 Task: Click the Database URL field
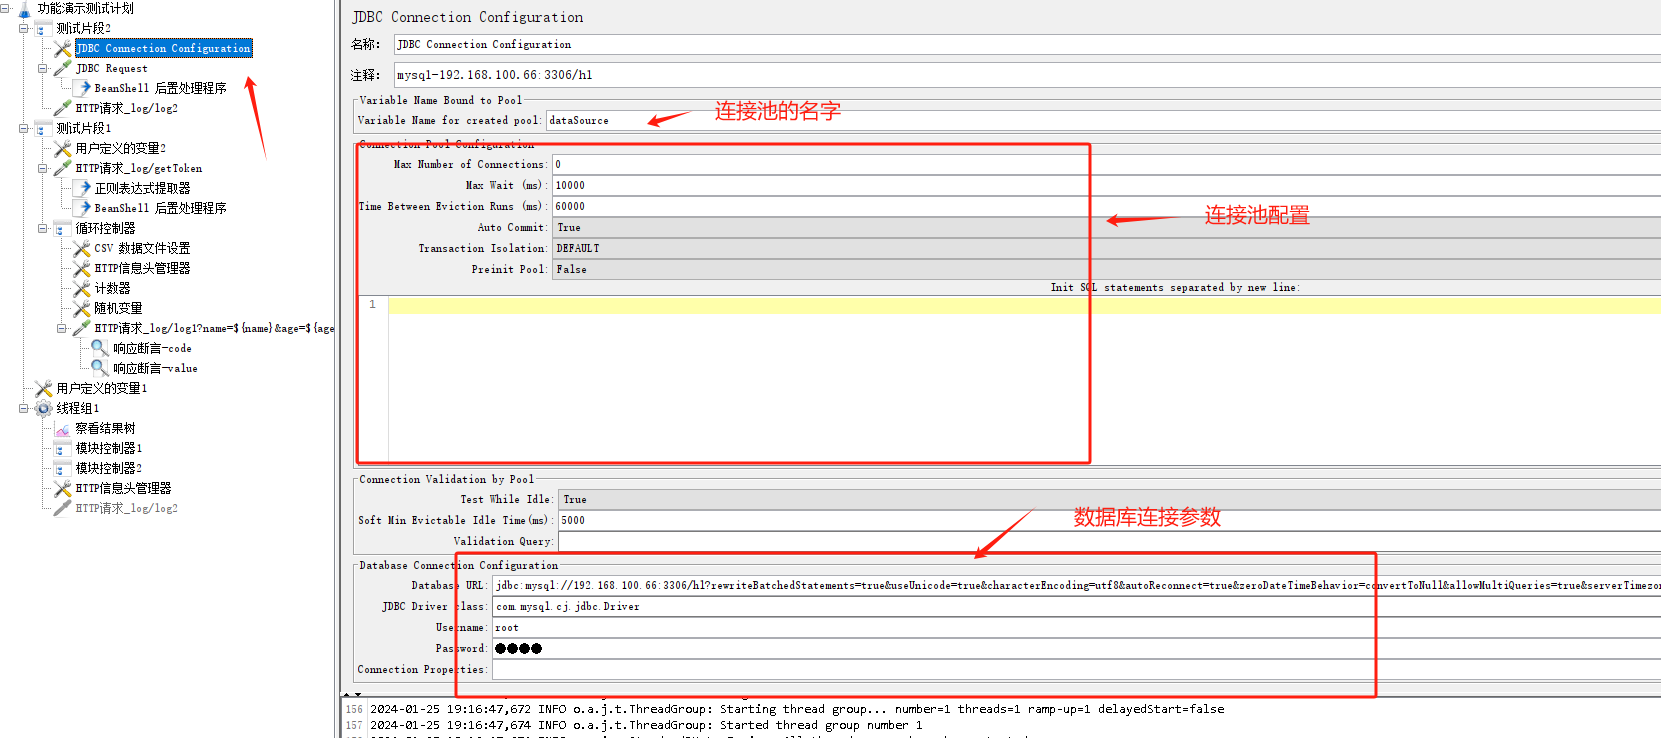(x=1076, y=585)
